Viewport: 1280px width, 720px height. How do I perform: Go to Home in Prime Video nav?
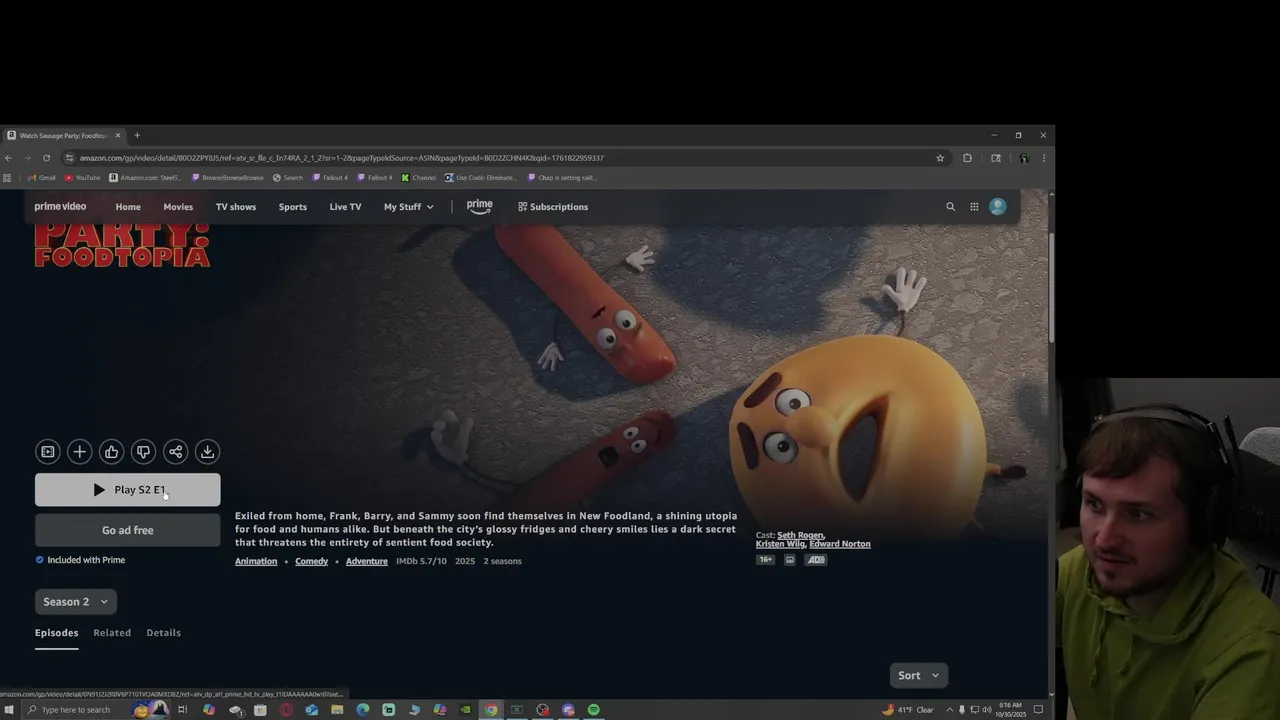pos(128,207)
